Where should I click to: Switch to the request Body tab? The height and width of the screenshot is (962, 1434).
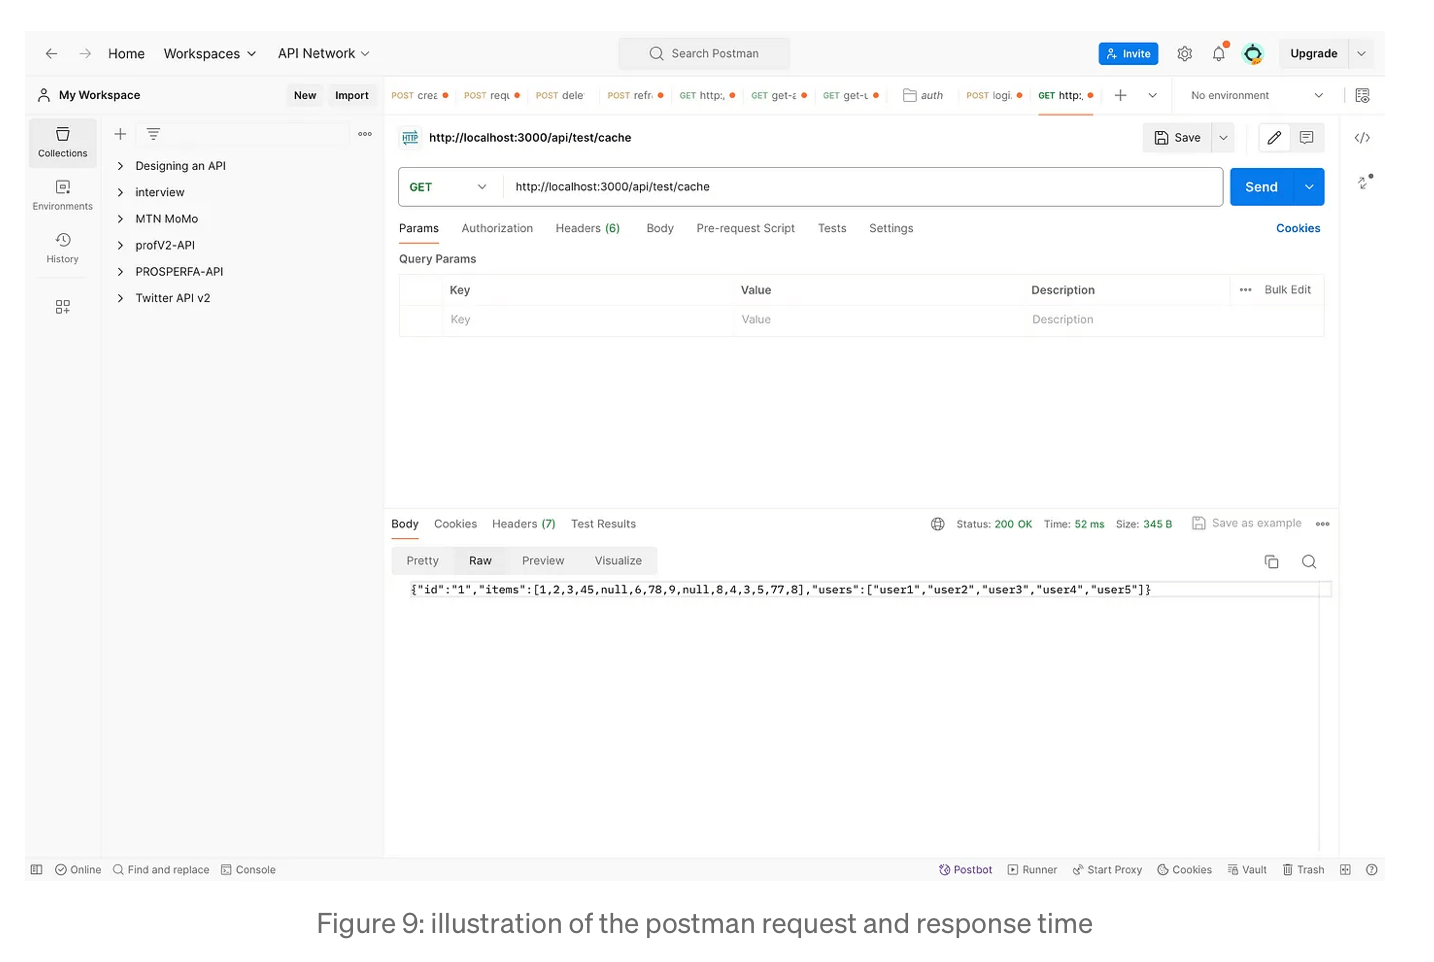(x=660, y=229)
